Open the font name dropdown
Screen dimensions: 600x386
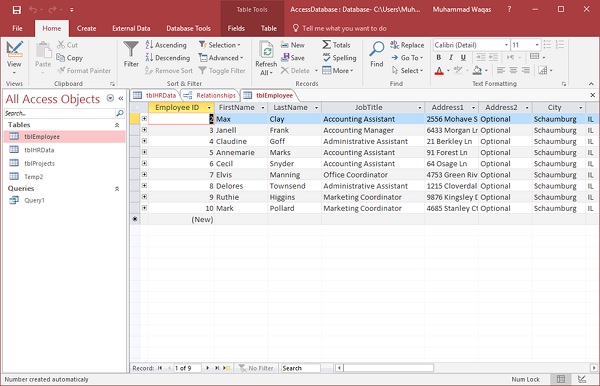click(506, 45)
